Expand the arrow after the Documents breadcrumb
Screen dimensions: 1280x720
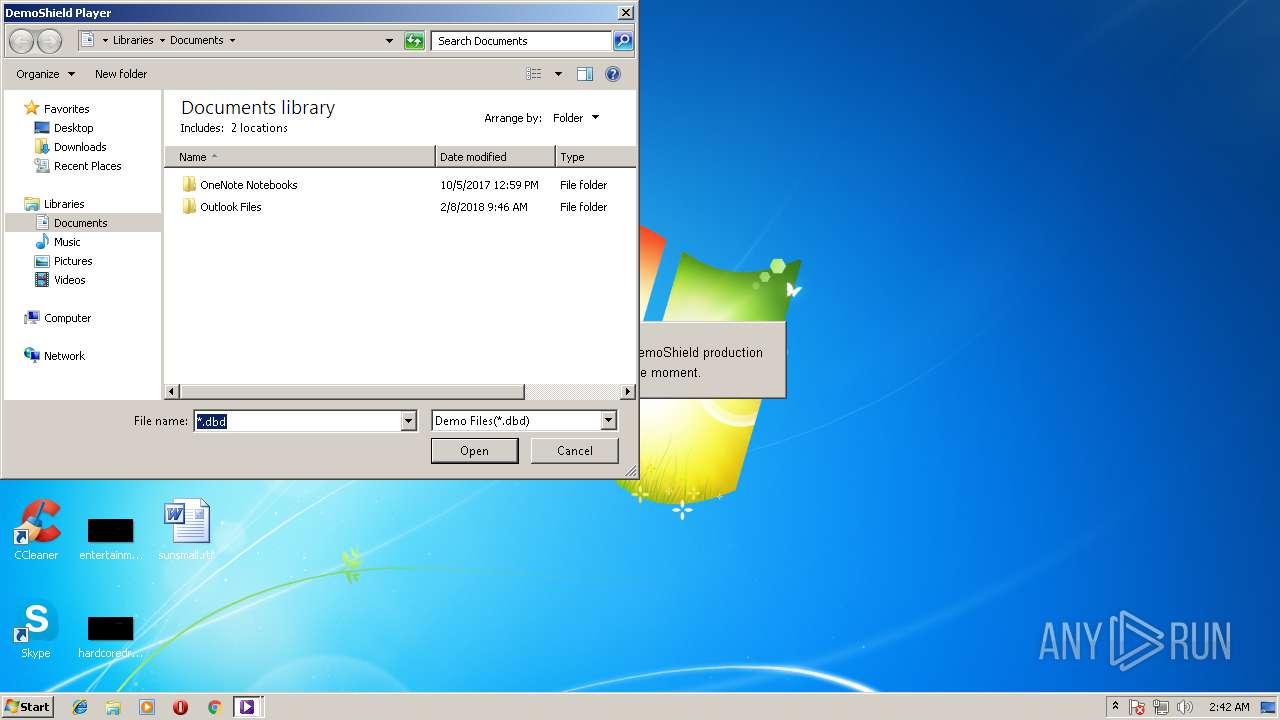[232, 41]
